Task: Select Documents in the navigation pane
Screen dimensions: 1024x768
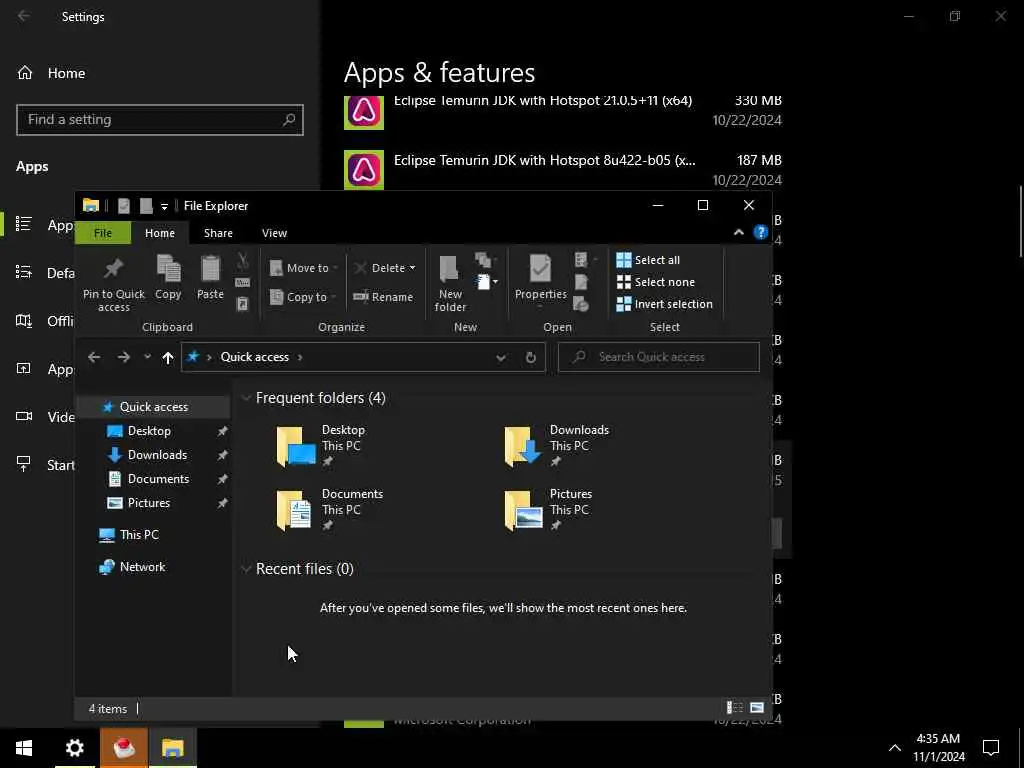Action: tap(158, 479)
